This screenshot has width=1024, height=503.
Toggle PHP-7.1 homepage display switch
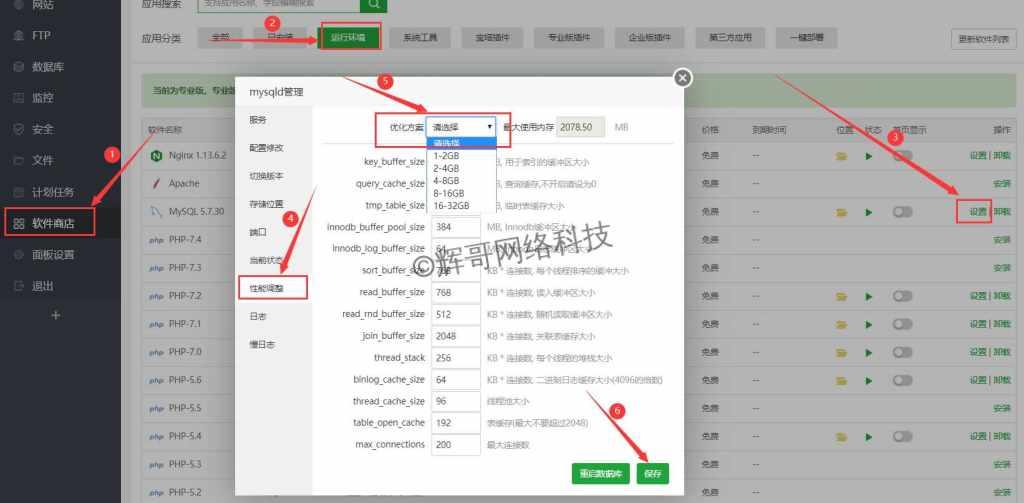(x=903, y=324)
